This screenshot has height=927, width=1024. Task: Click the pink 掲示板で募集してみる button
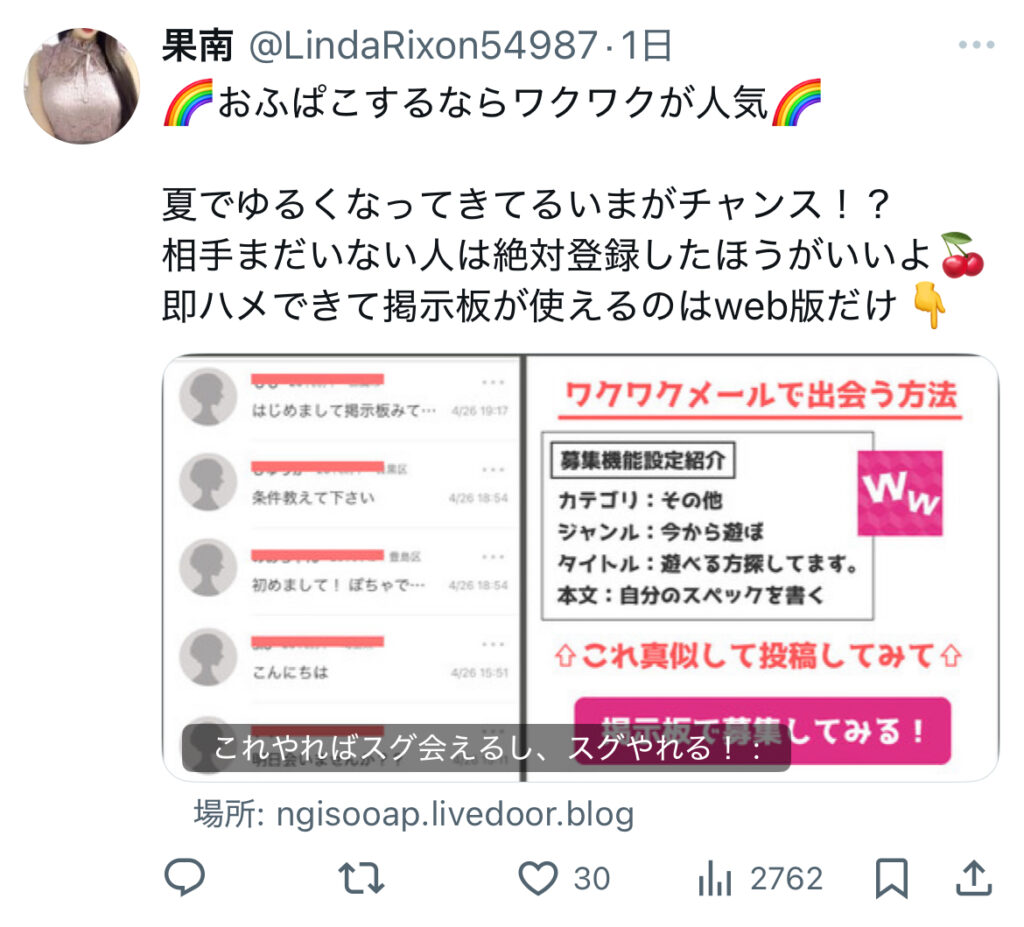[762, 730]
